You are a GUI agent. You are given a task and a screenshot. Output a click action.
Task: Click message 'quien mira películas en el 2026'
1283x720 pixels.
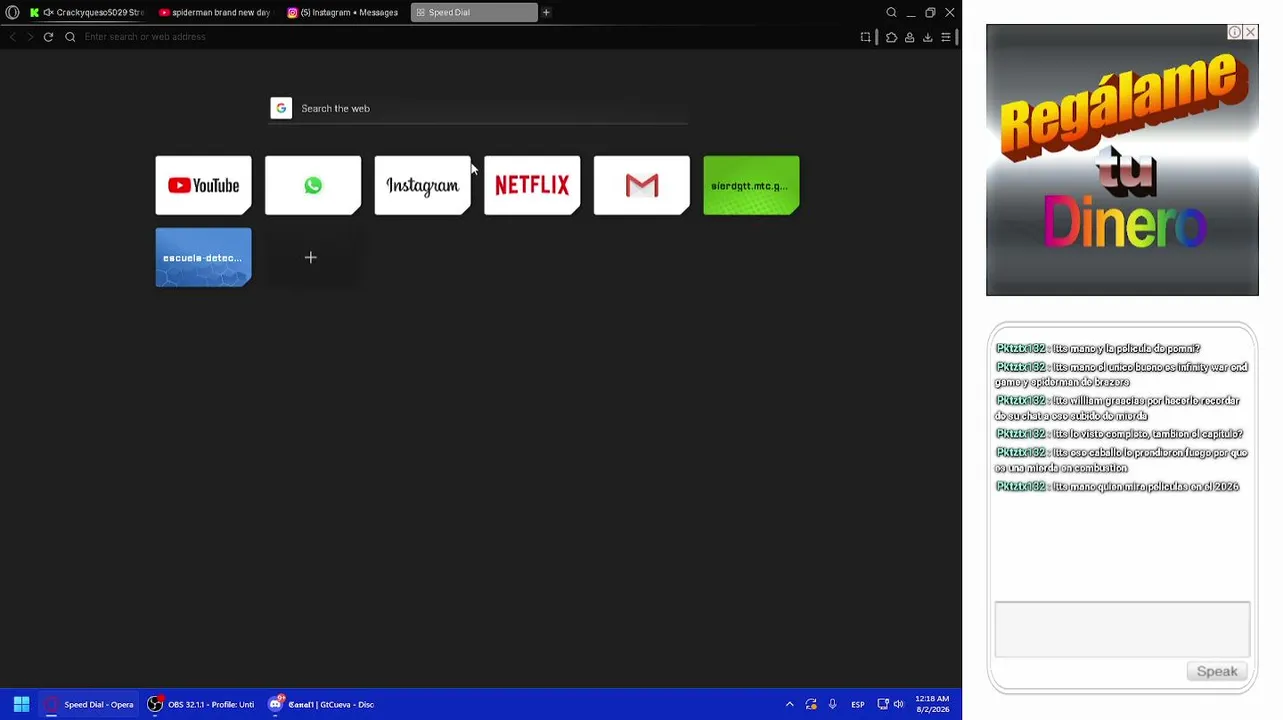(1117, 486)
